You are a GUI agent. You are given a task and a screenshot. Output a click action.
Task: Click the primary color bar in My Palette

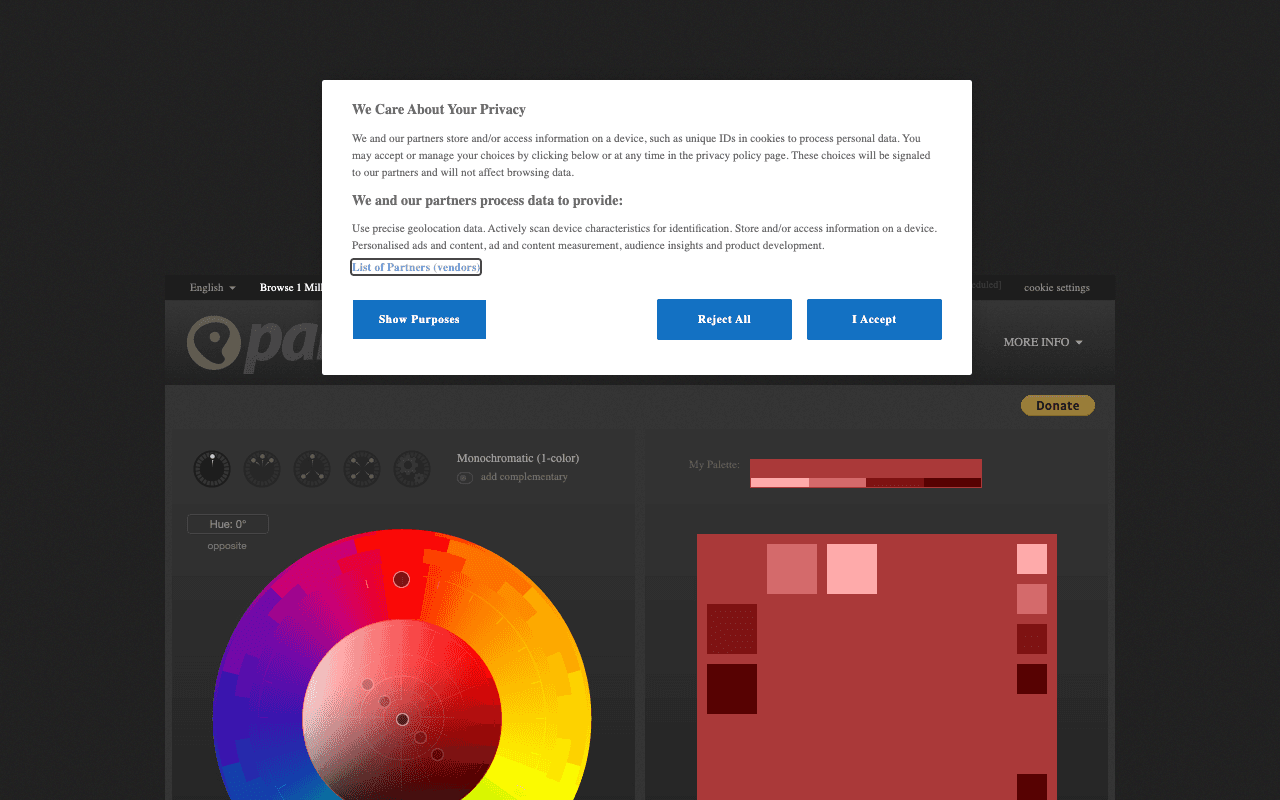coord(866,468)
